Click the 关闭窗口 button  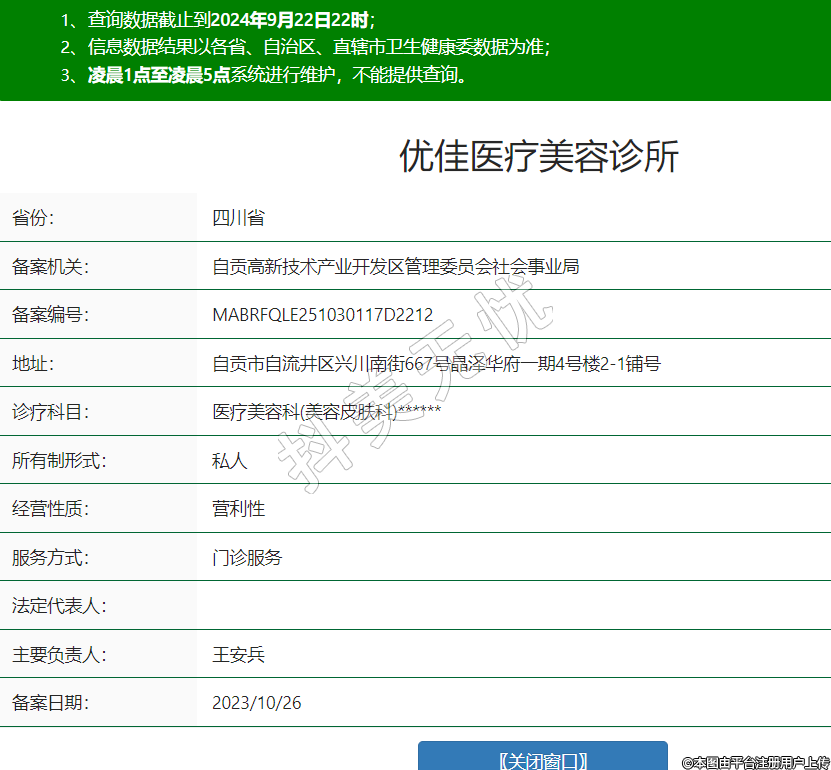pos(542,759)
